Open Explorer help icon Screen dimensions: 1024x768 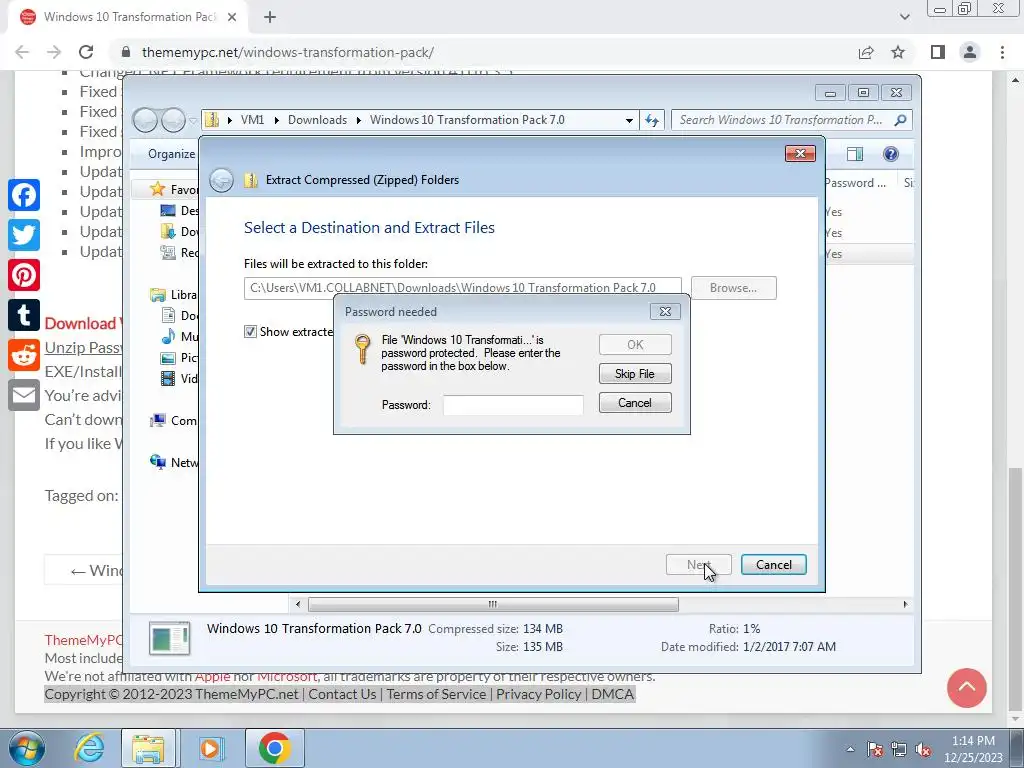pos(890,154)
